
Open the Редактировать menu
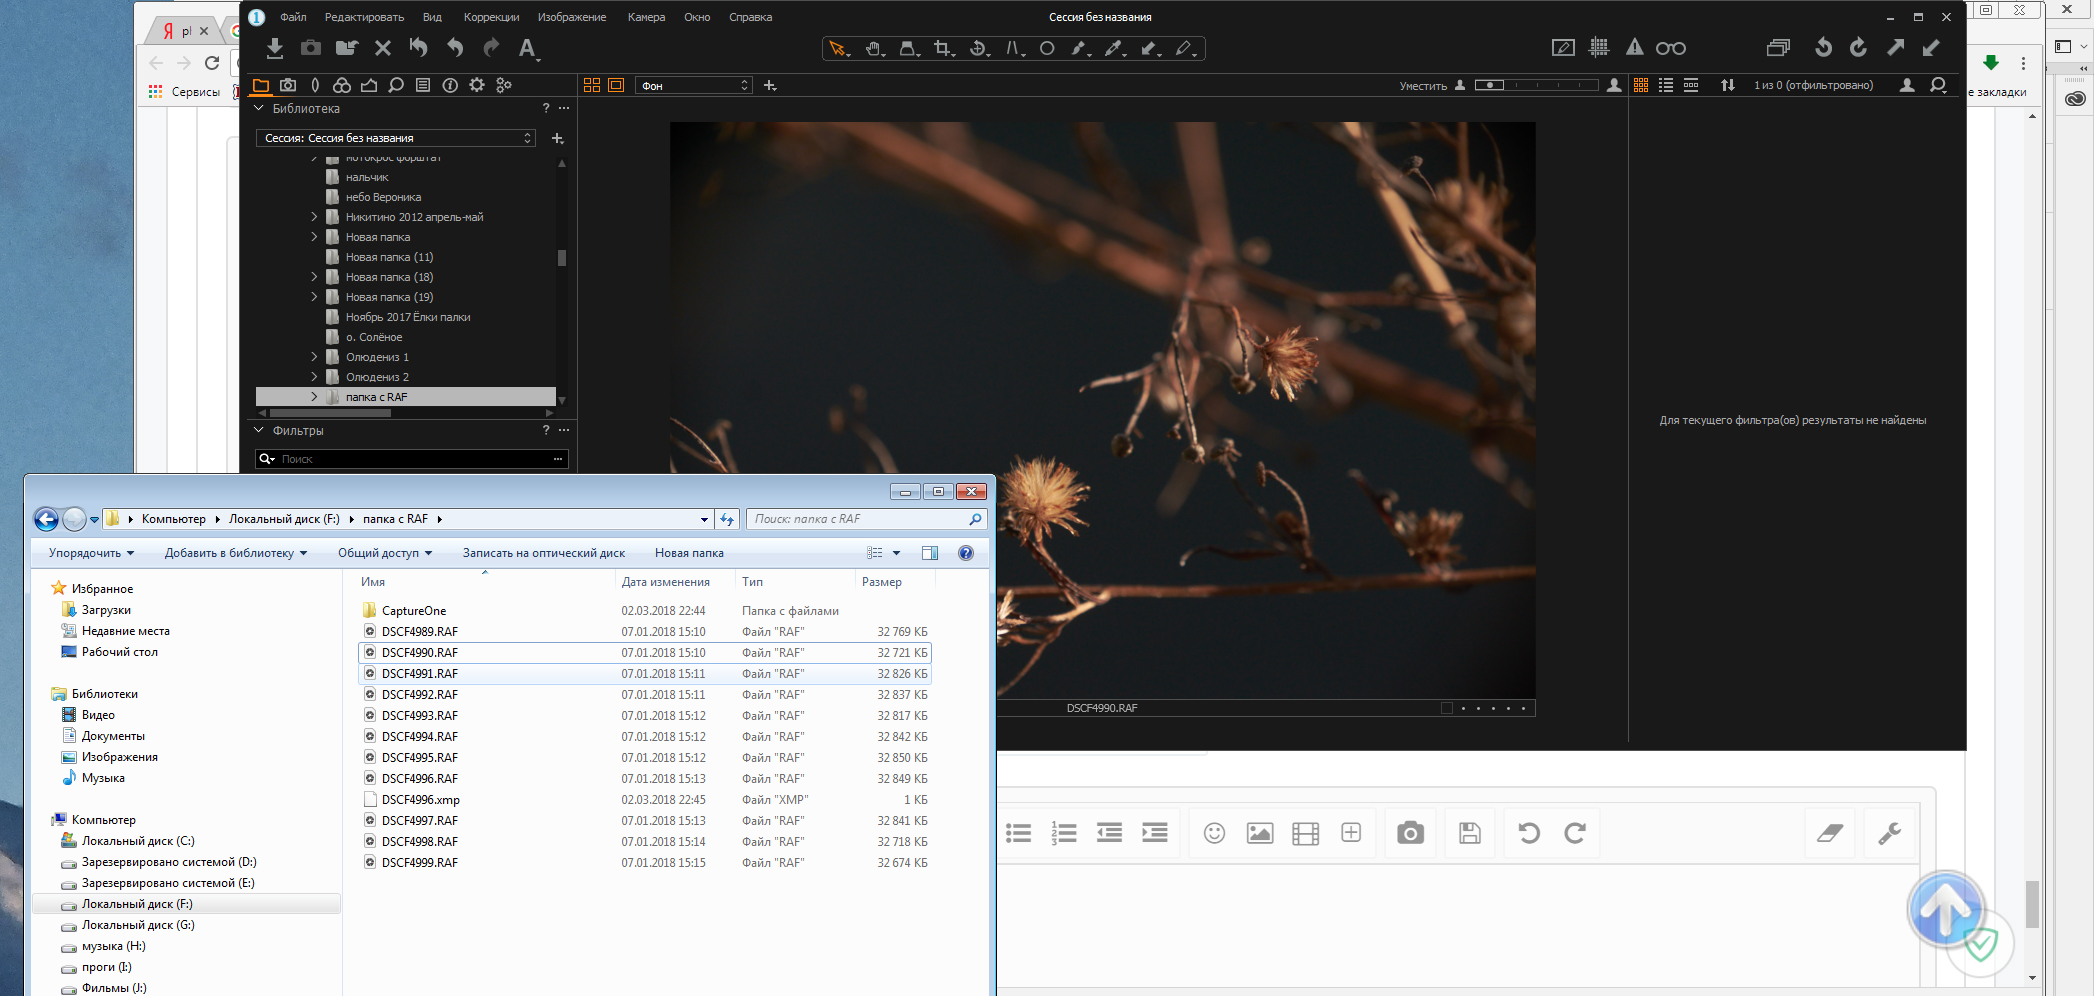[x=364, y=17]
